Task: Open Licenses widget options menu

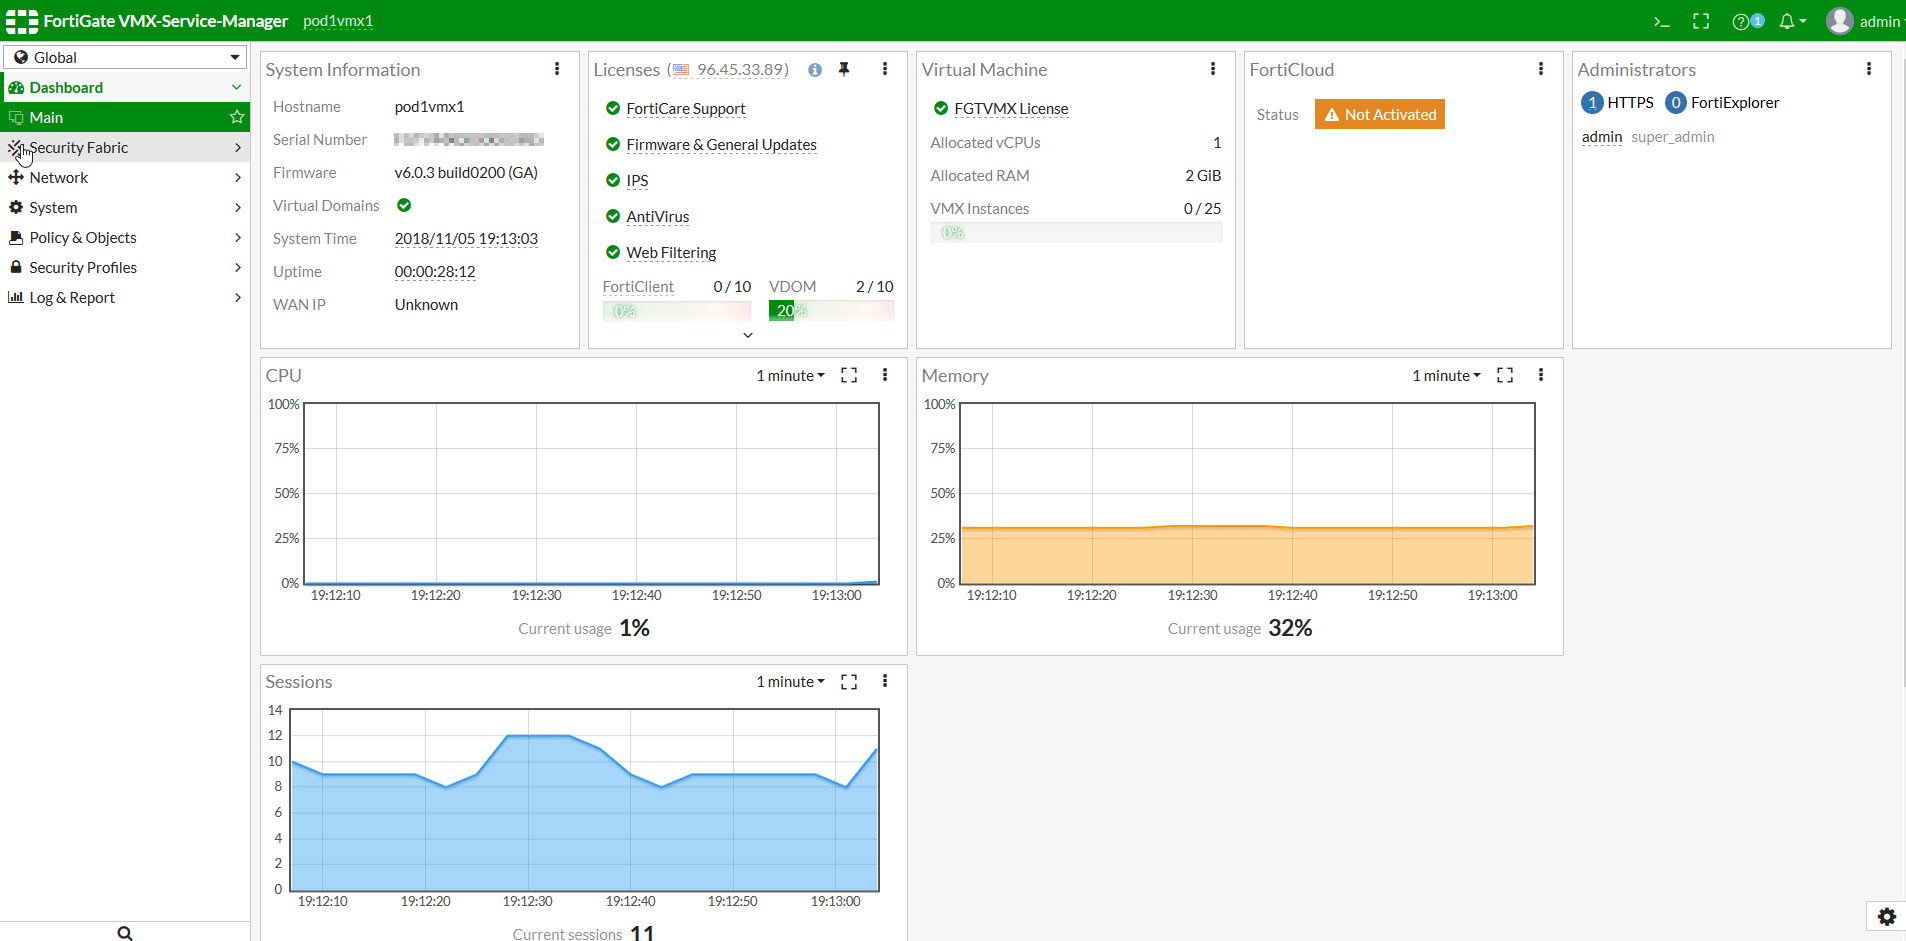Action: 885,69
